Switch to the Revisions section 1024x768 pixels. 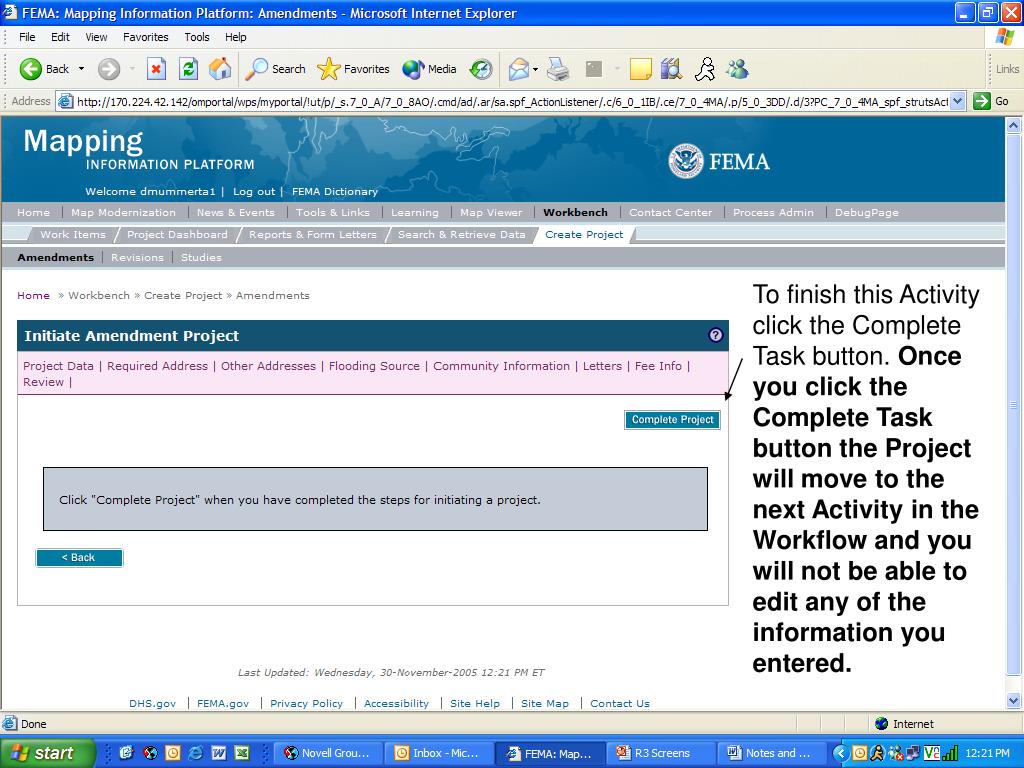click(x=137, y=257)
